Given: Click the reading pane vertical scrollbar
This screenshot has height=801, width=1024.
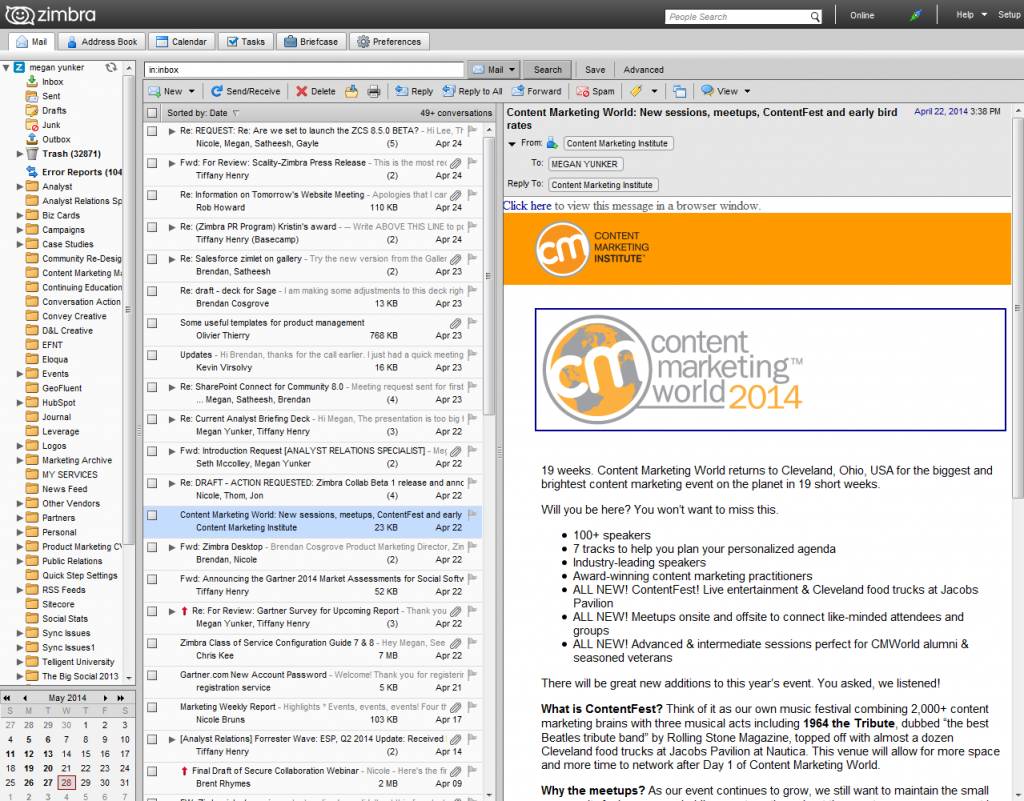Looking at the screenshot, I should tap(1017, 307).
